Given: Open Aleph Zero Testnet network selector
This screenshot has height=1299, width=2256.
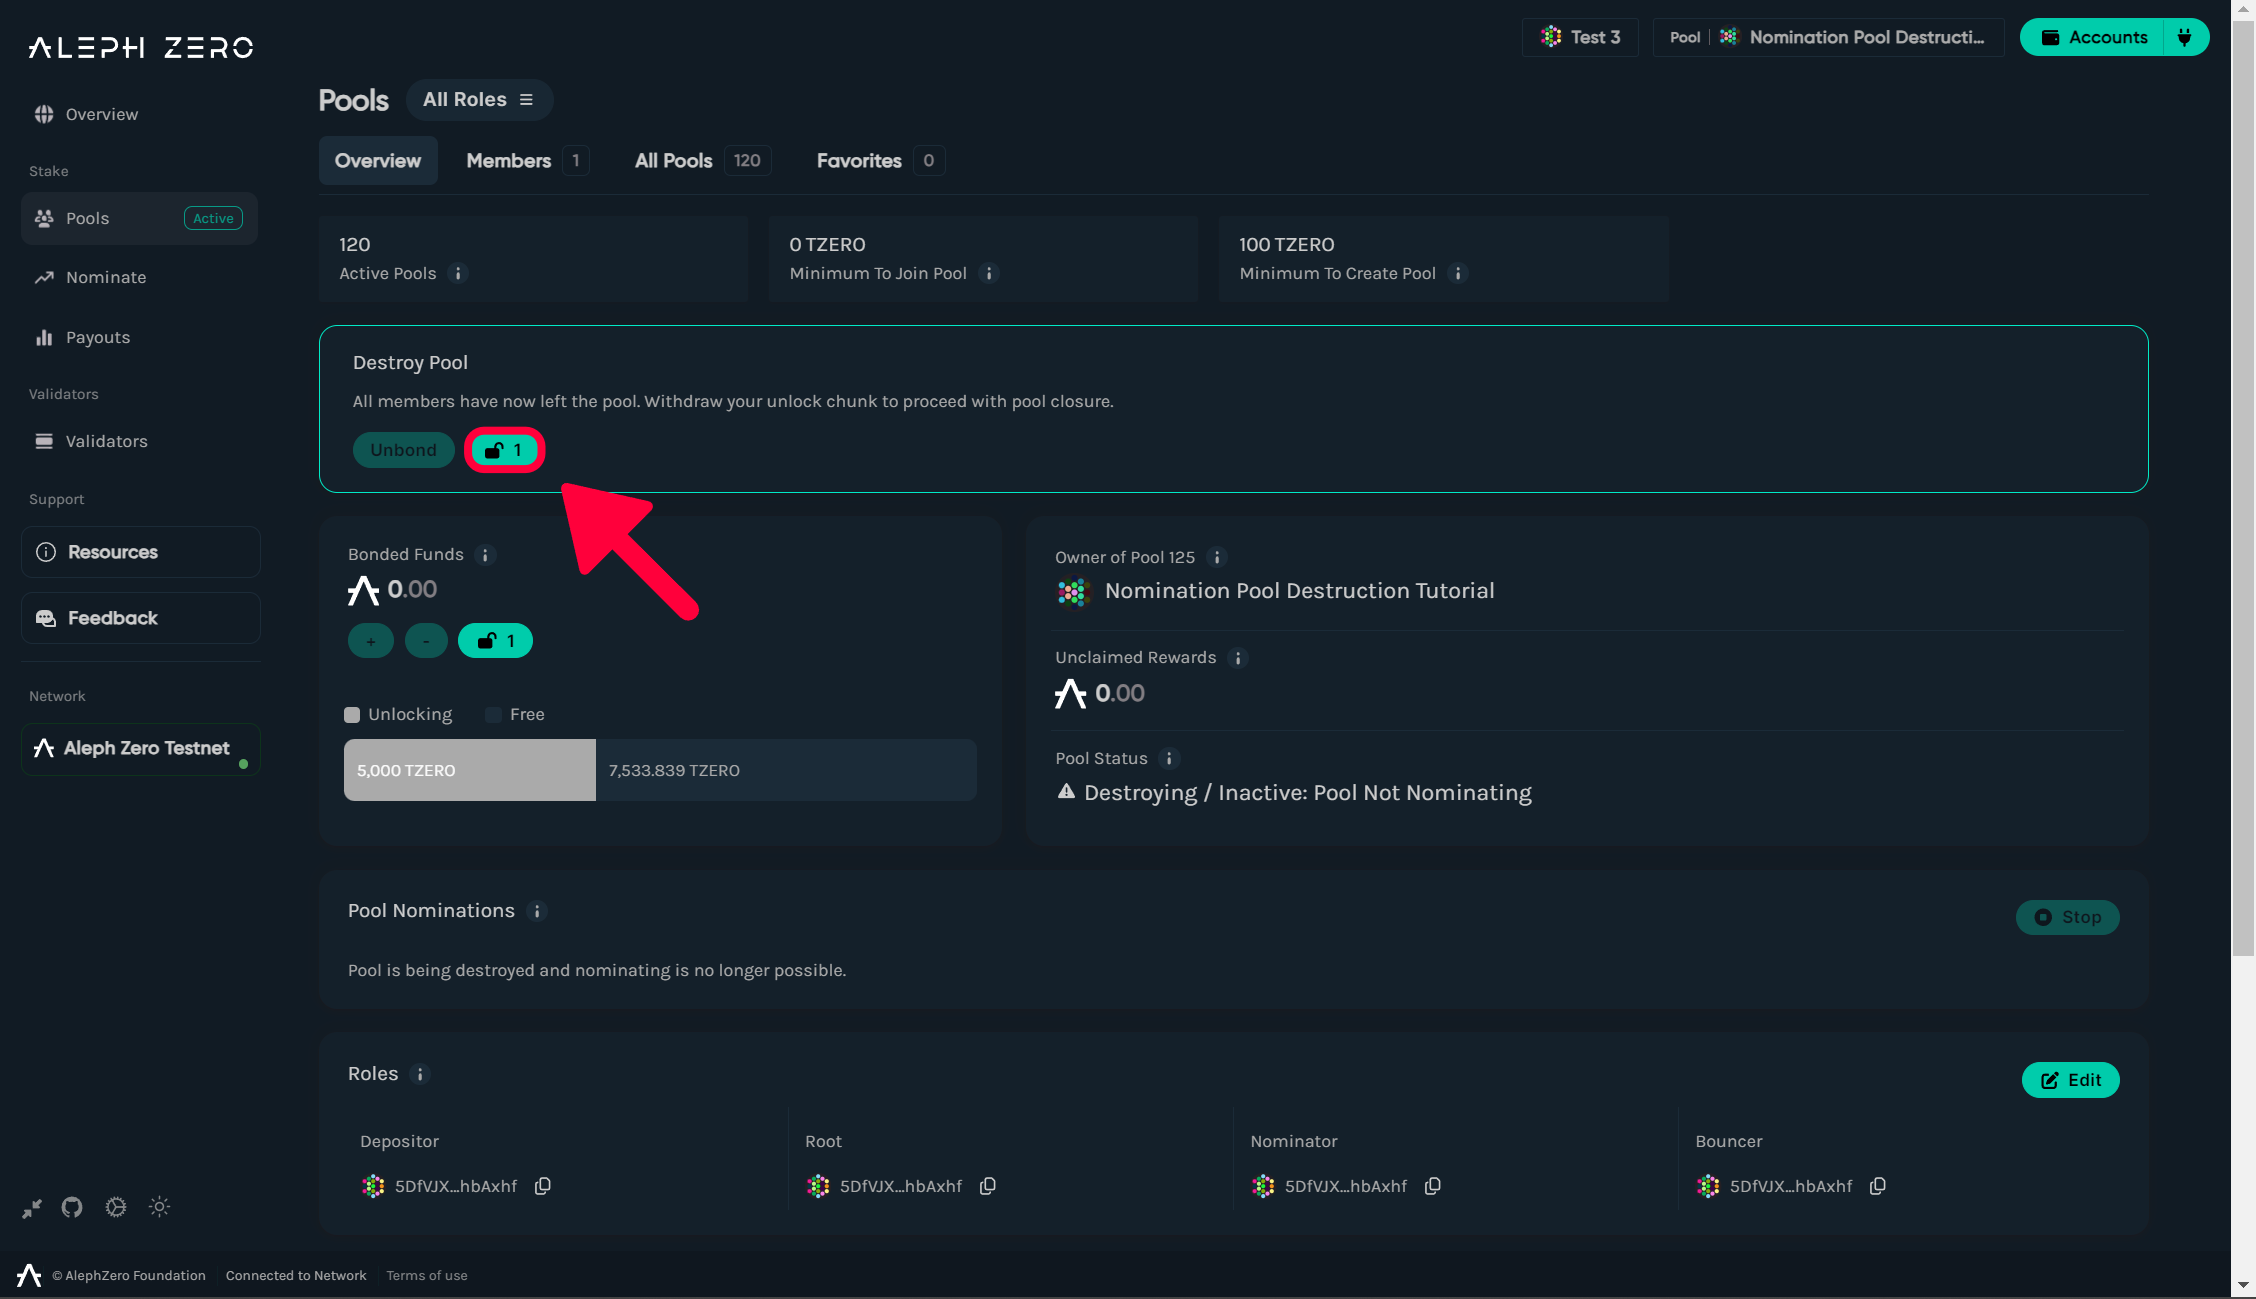Looking at the screenshot, I should (x=141, y=749).
